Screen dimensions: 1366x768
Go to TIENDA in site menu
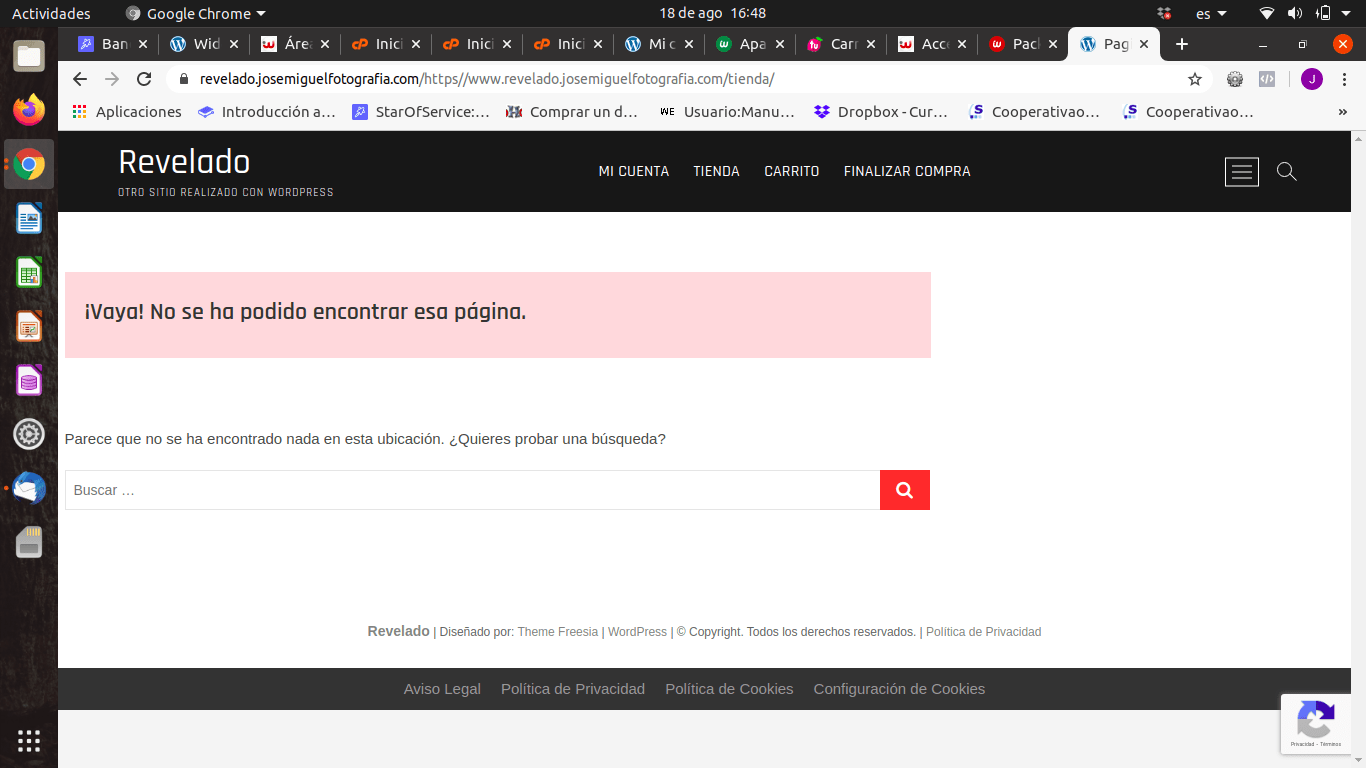(717, 171)
